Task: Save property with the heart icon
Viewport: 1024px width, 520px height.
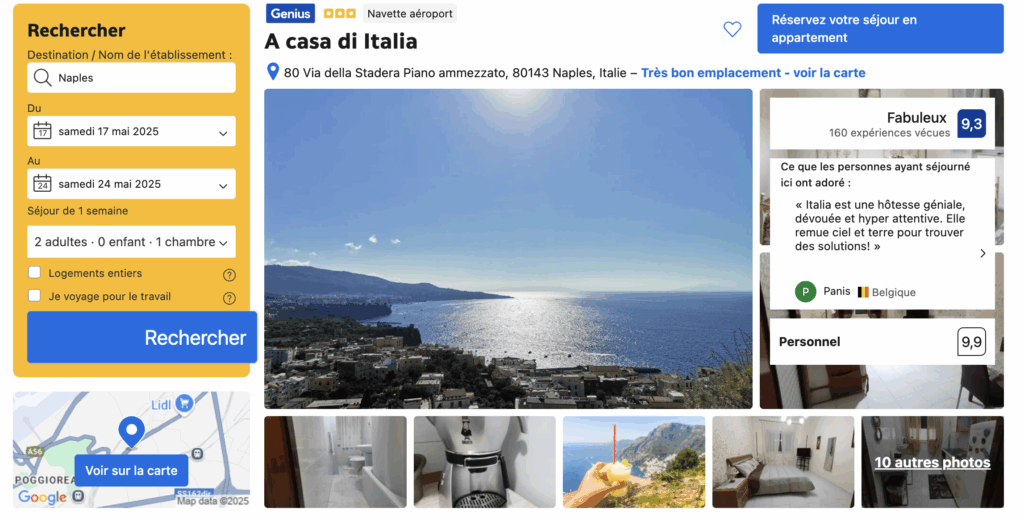Action: tap(732, 29)
